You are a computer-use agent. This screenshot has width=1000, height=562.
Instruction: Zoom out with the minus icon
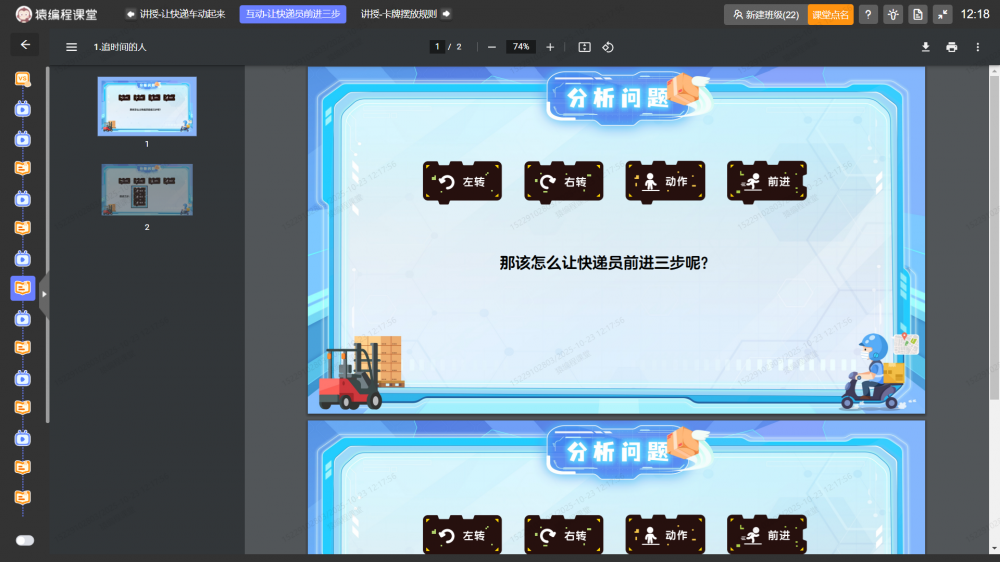[x=491, y=47]
